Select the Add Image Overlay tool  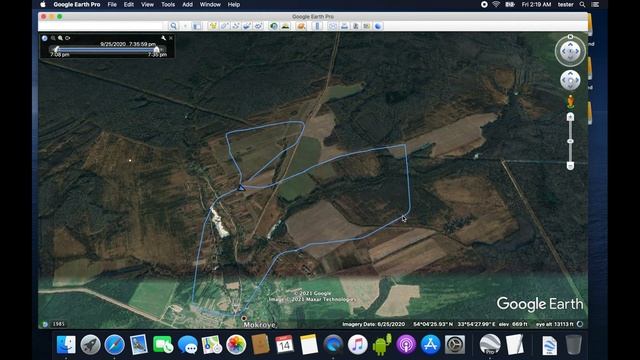[247, 26]
